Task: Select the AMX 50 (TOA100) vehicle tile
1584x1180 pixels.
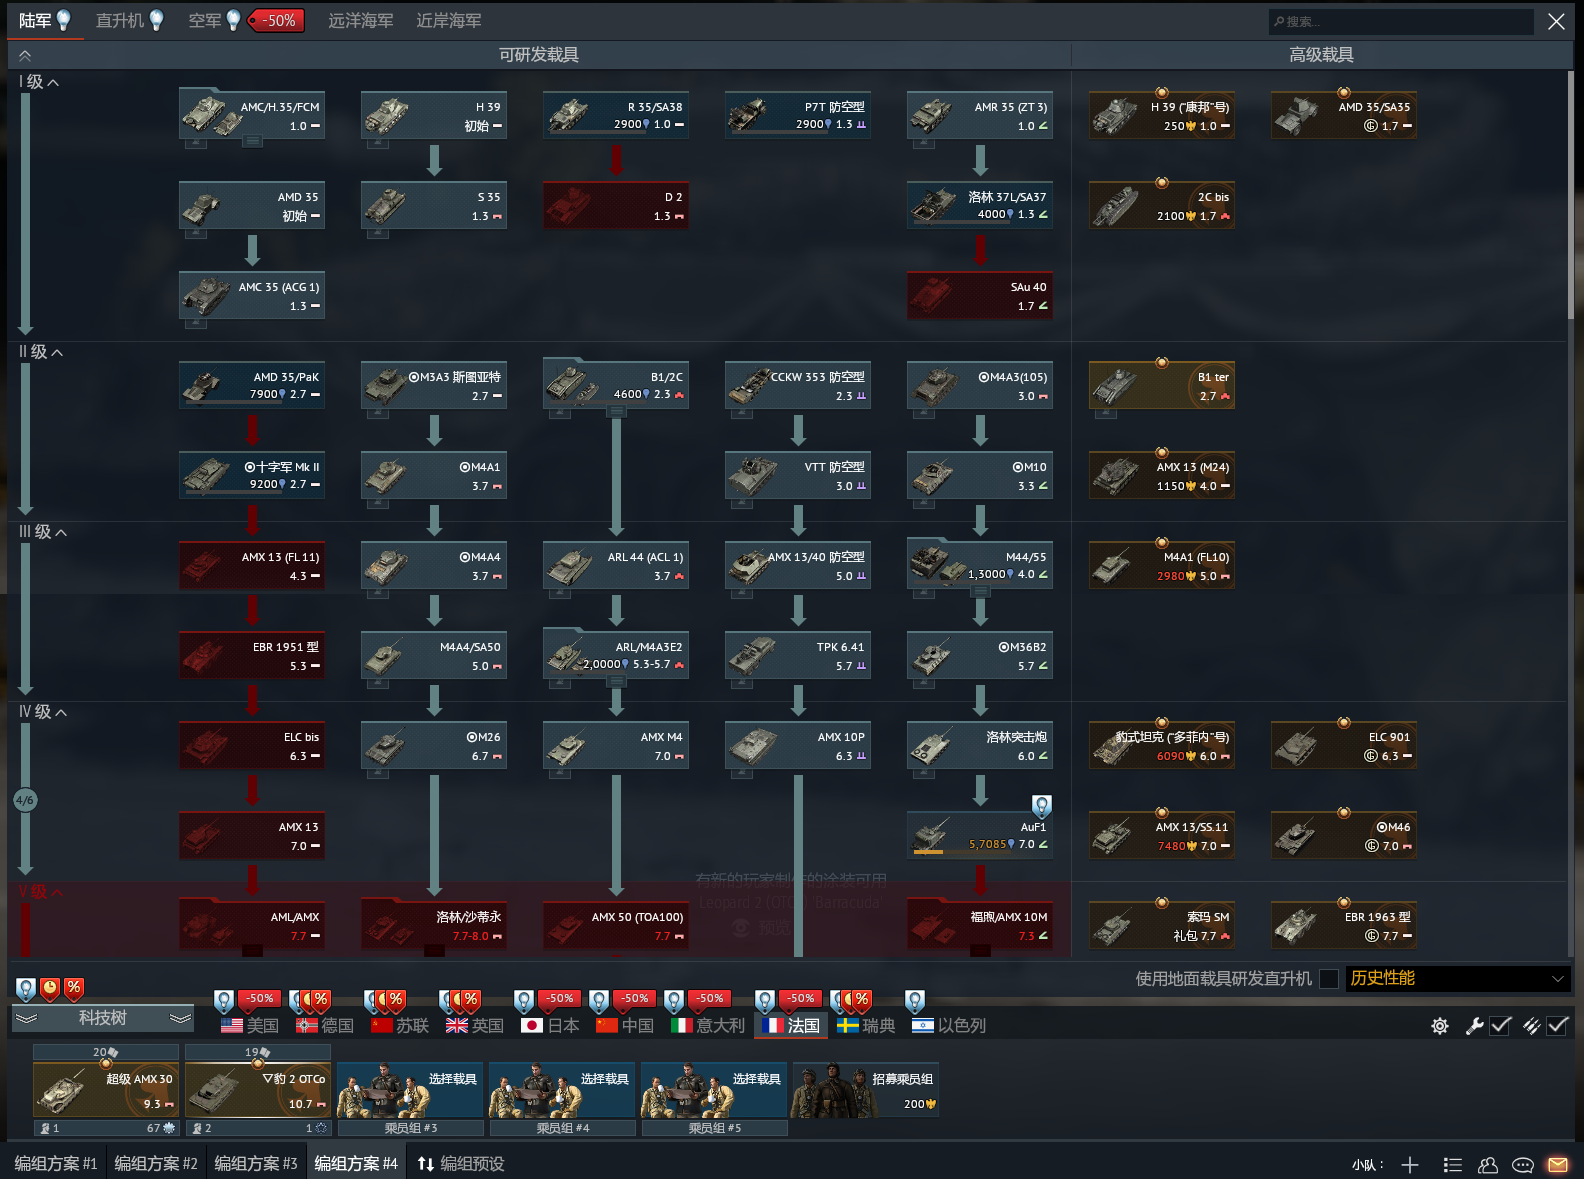Action: click(x=616, y=925)
